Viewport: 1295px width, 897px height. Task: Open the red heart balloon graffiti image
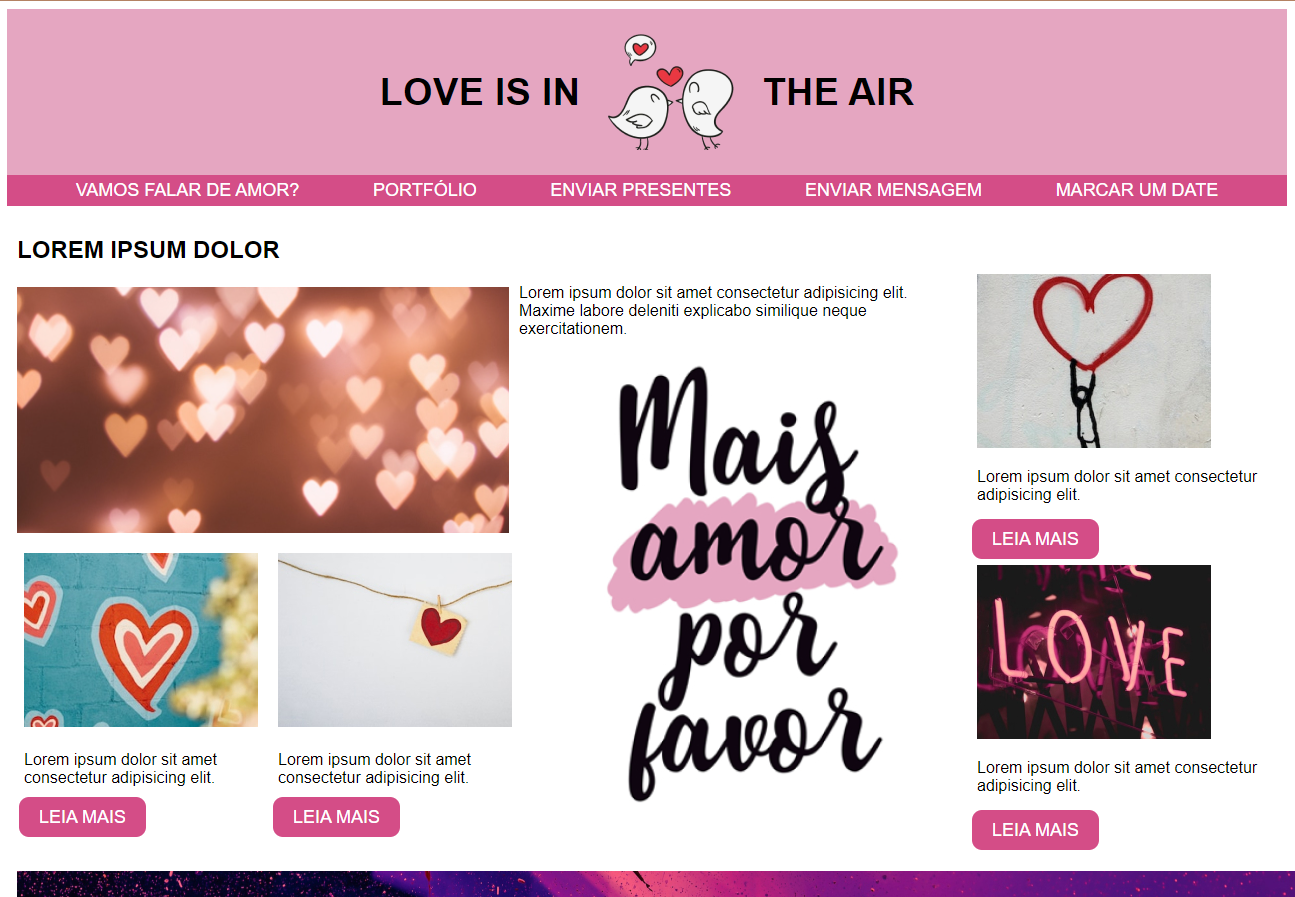(1094, 361)
